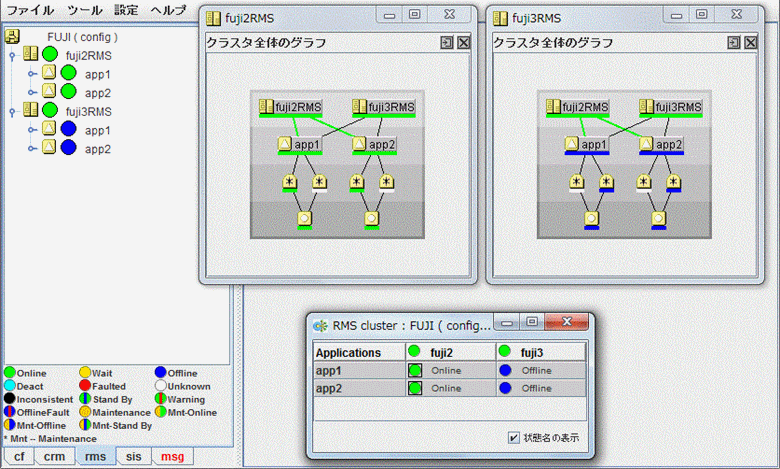This screenshot has width=780, height=469.
Task: Click the Faulted red legend swatch
Action: [85, 385]
